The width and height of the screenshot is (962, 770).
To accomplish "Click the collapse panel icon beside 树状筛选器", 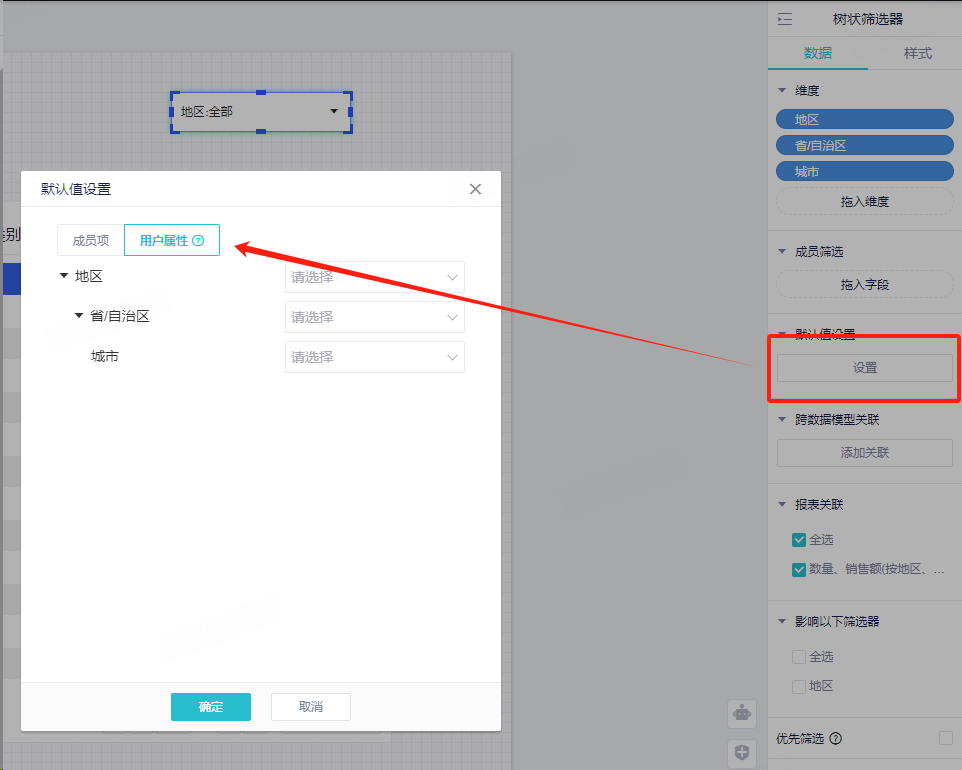I will 785,19.
